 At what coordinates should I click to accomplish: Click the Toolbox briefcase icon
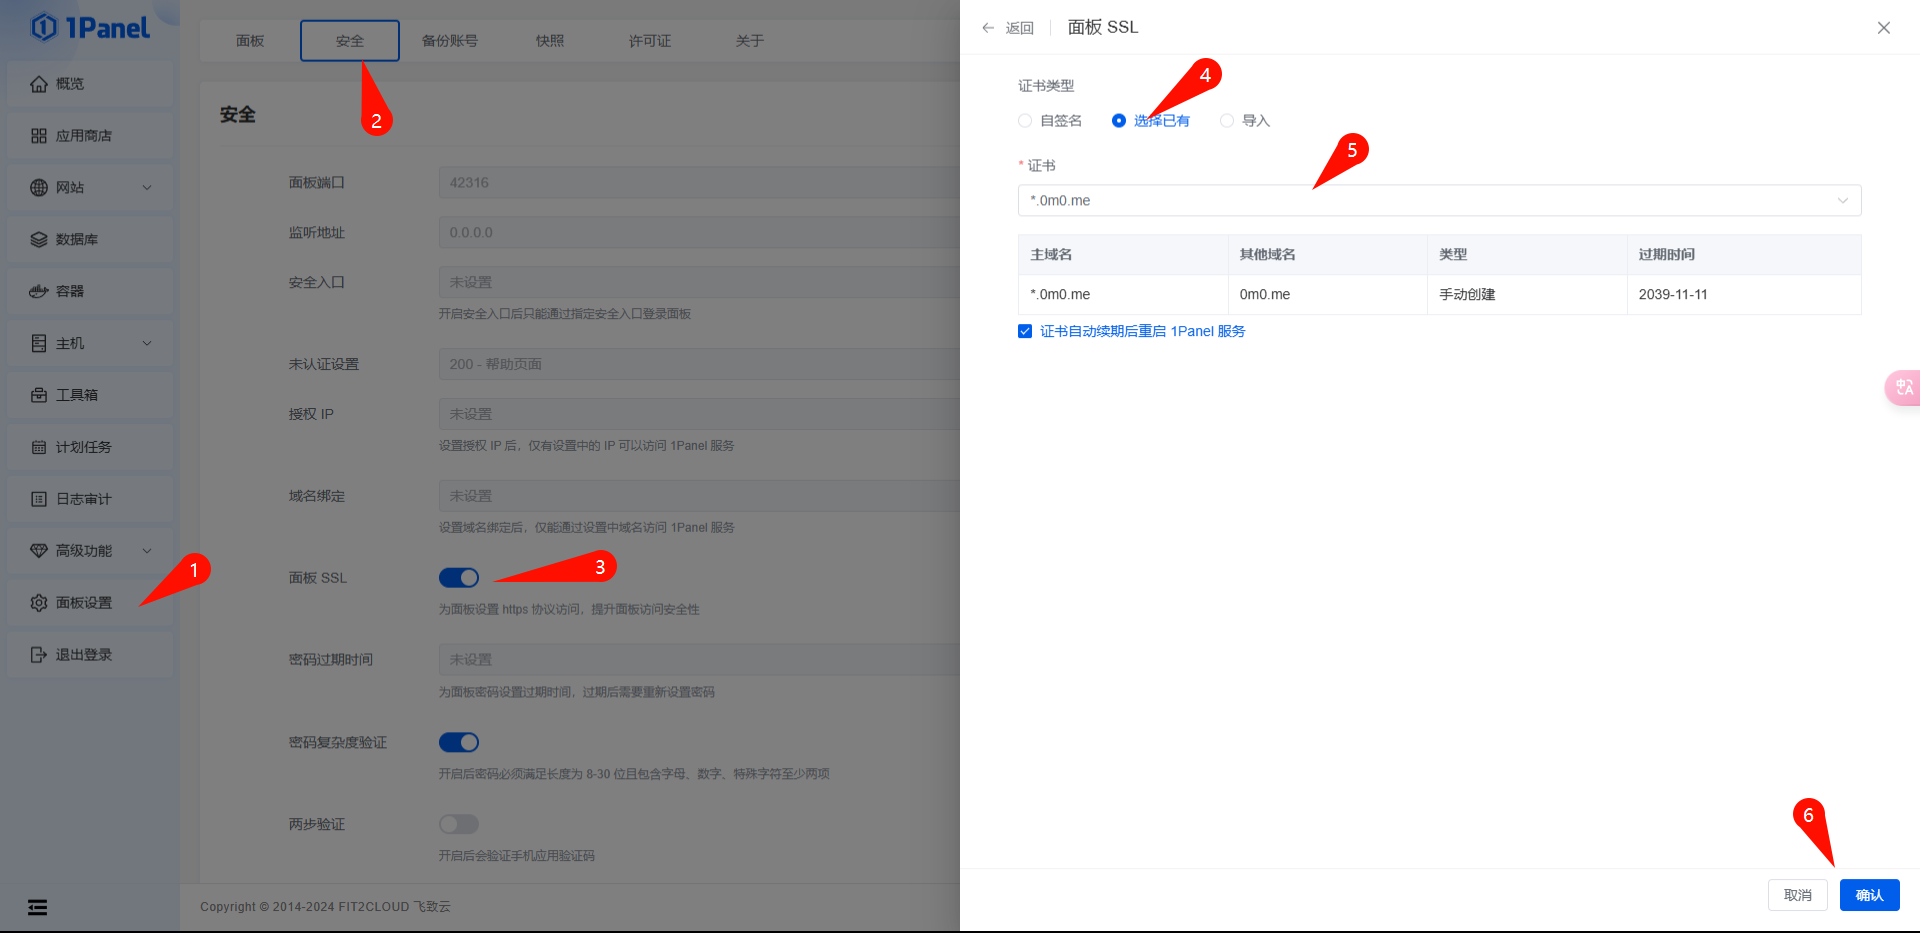tap(39, 396)
